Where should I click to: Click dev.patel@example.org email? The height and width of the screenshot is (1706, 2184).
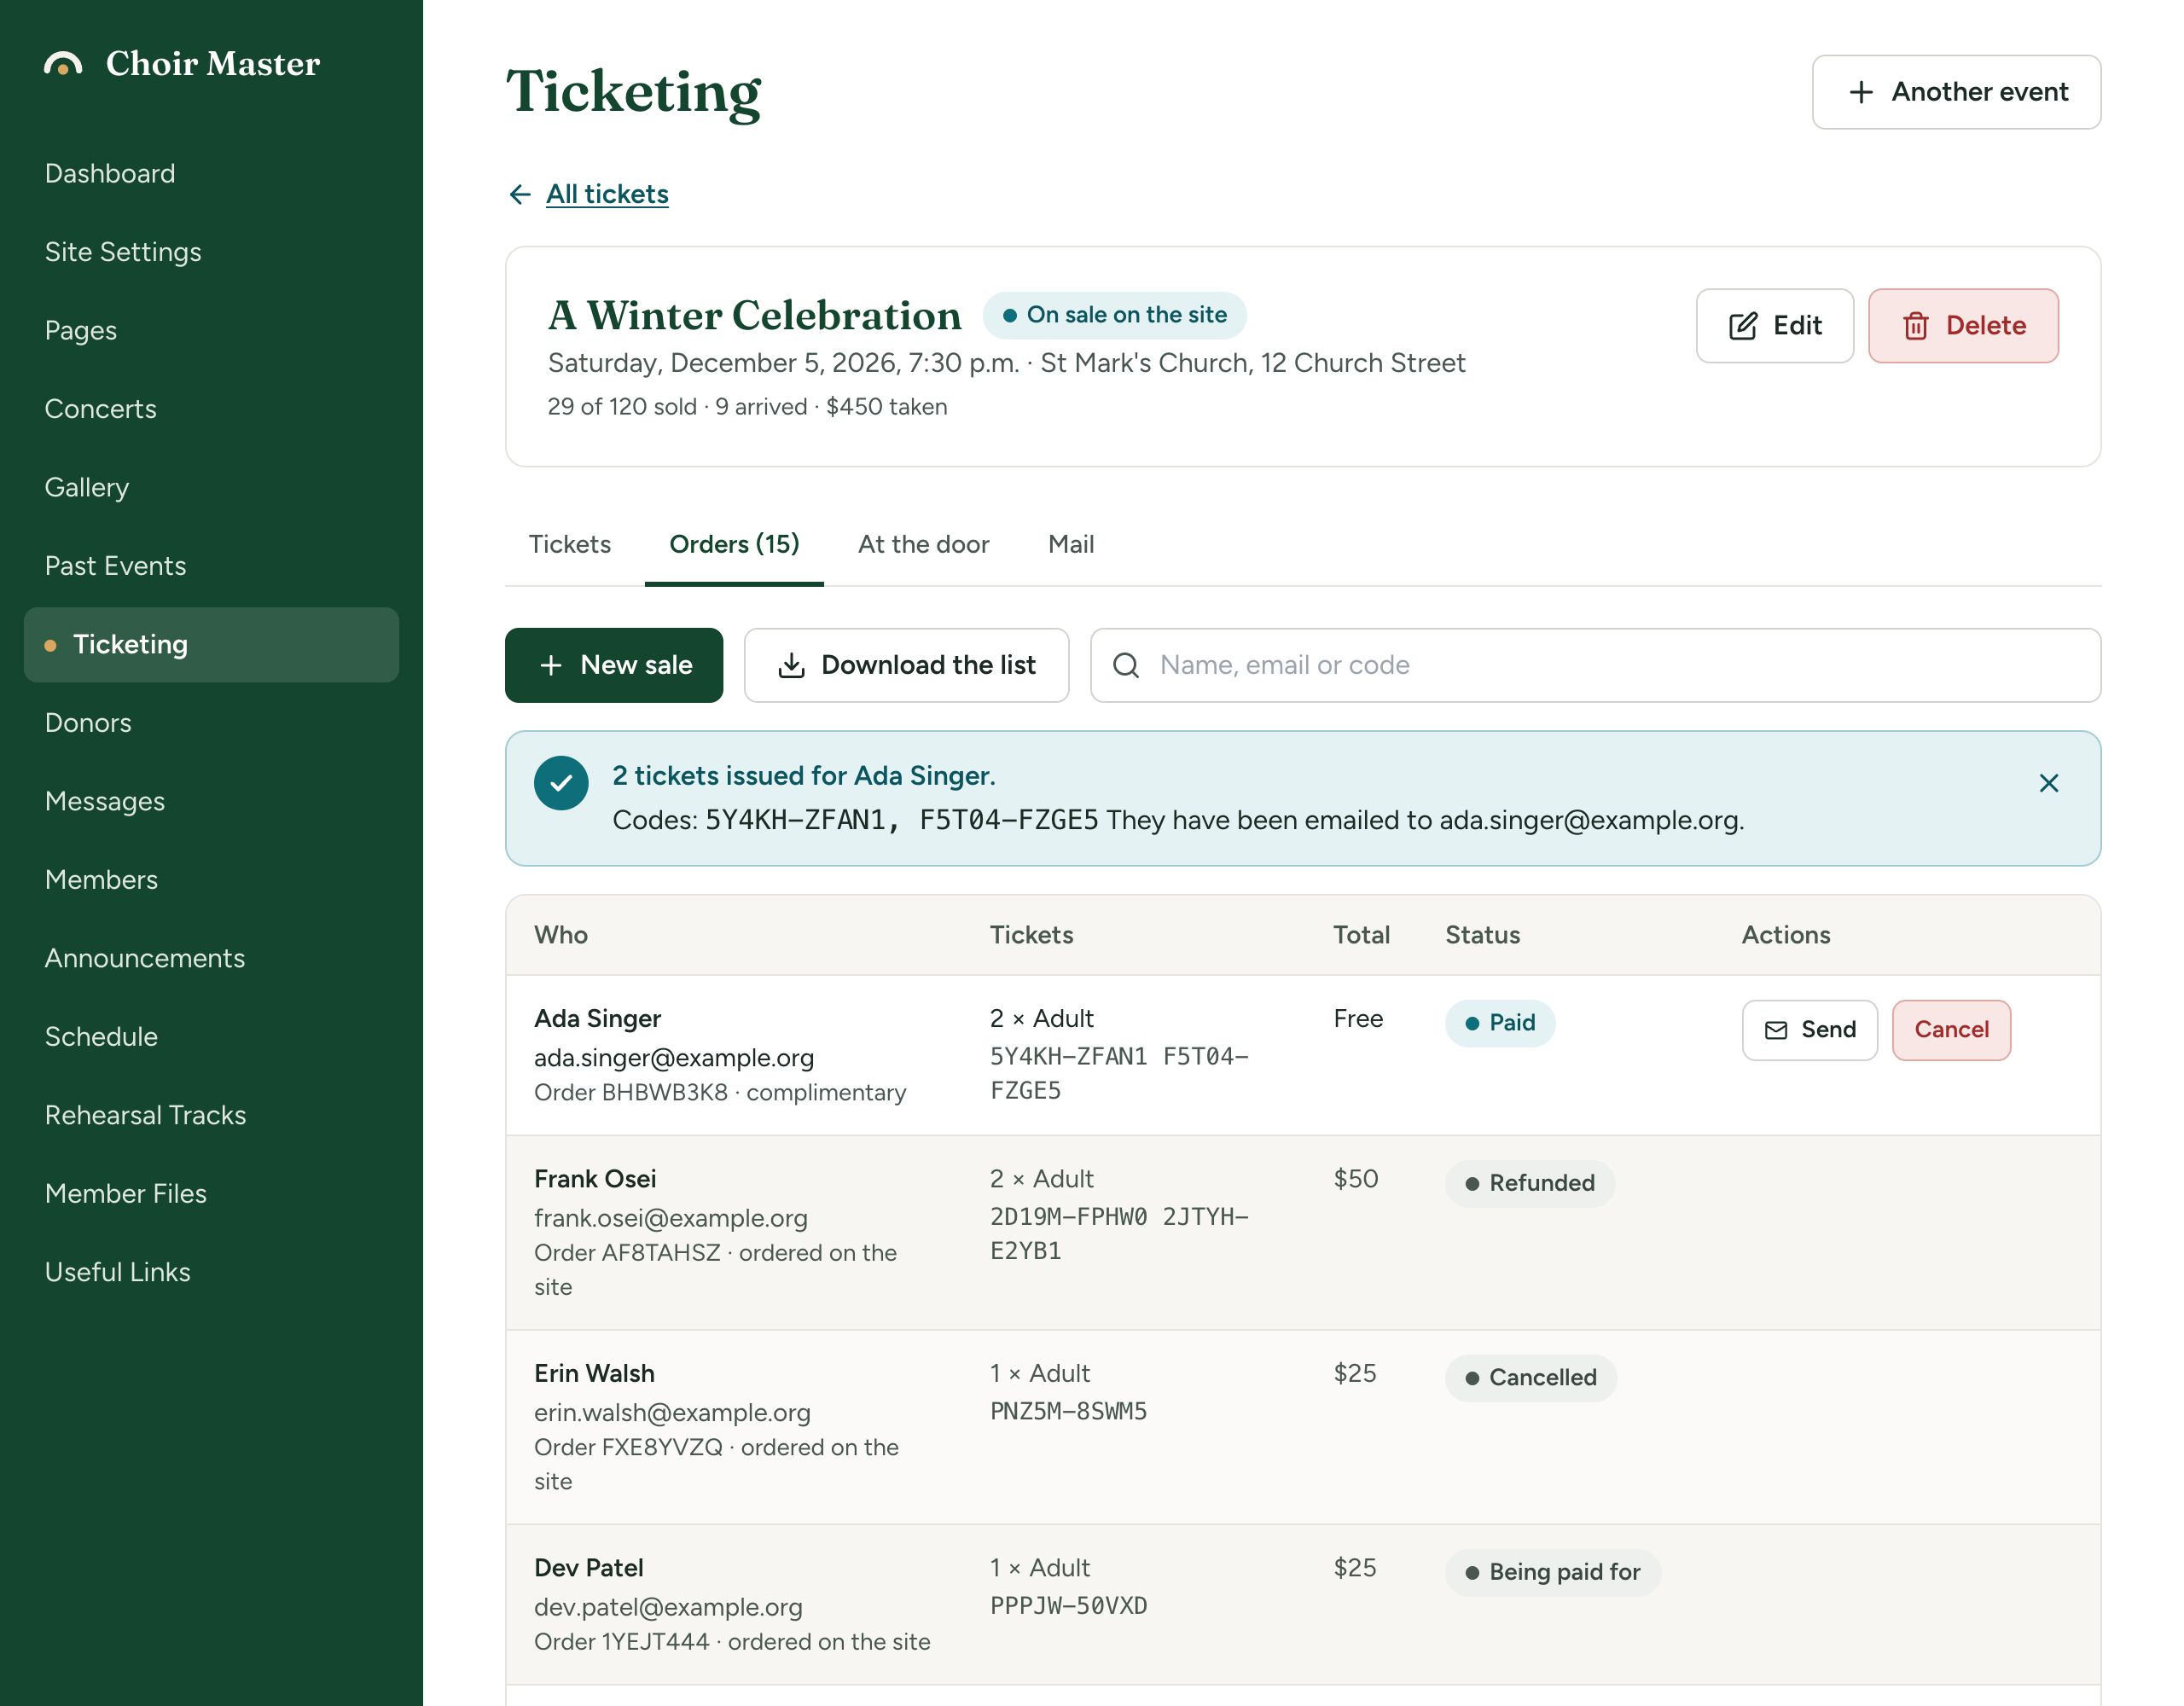(x=668, y=1608)
